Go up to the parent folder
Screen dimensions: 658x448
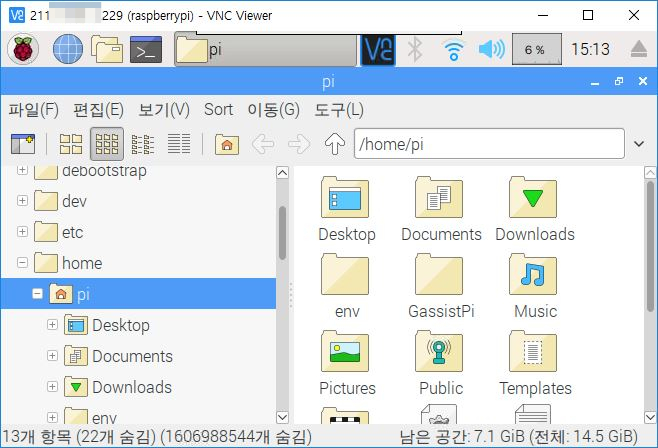coord(335,144)
